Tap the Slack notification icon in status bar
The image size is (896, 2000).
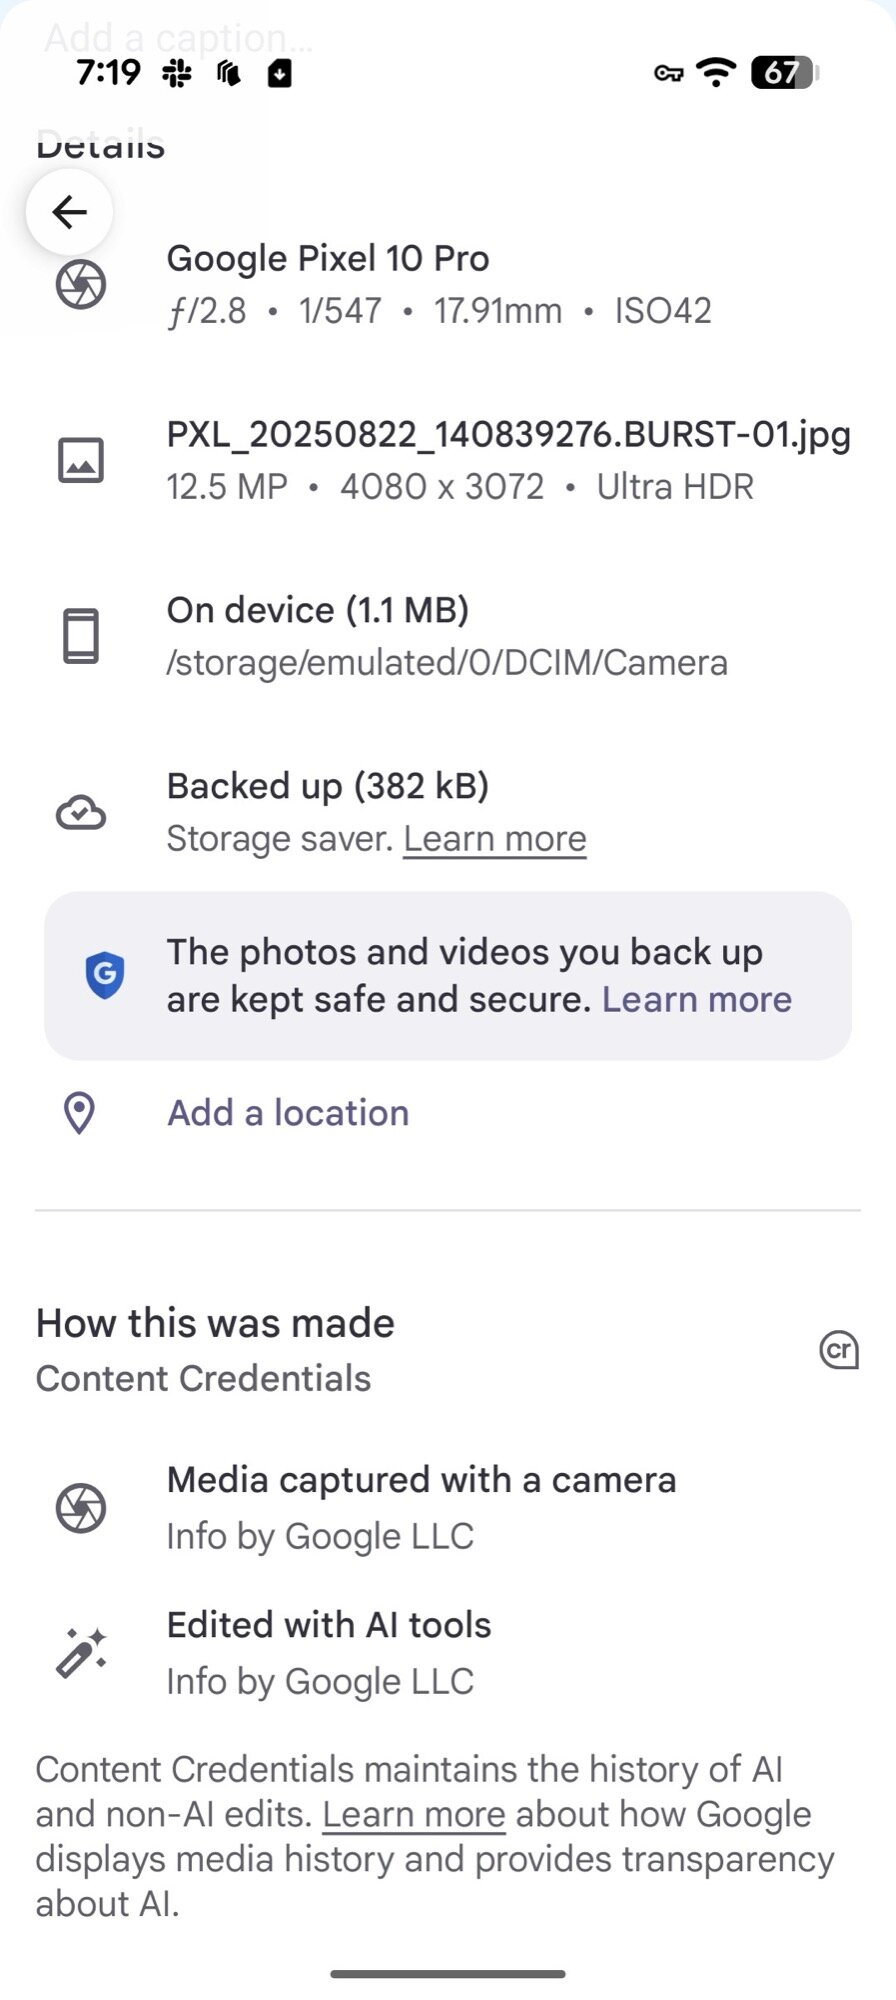click(177, 72)
